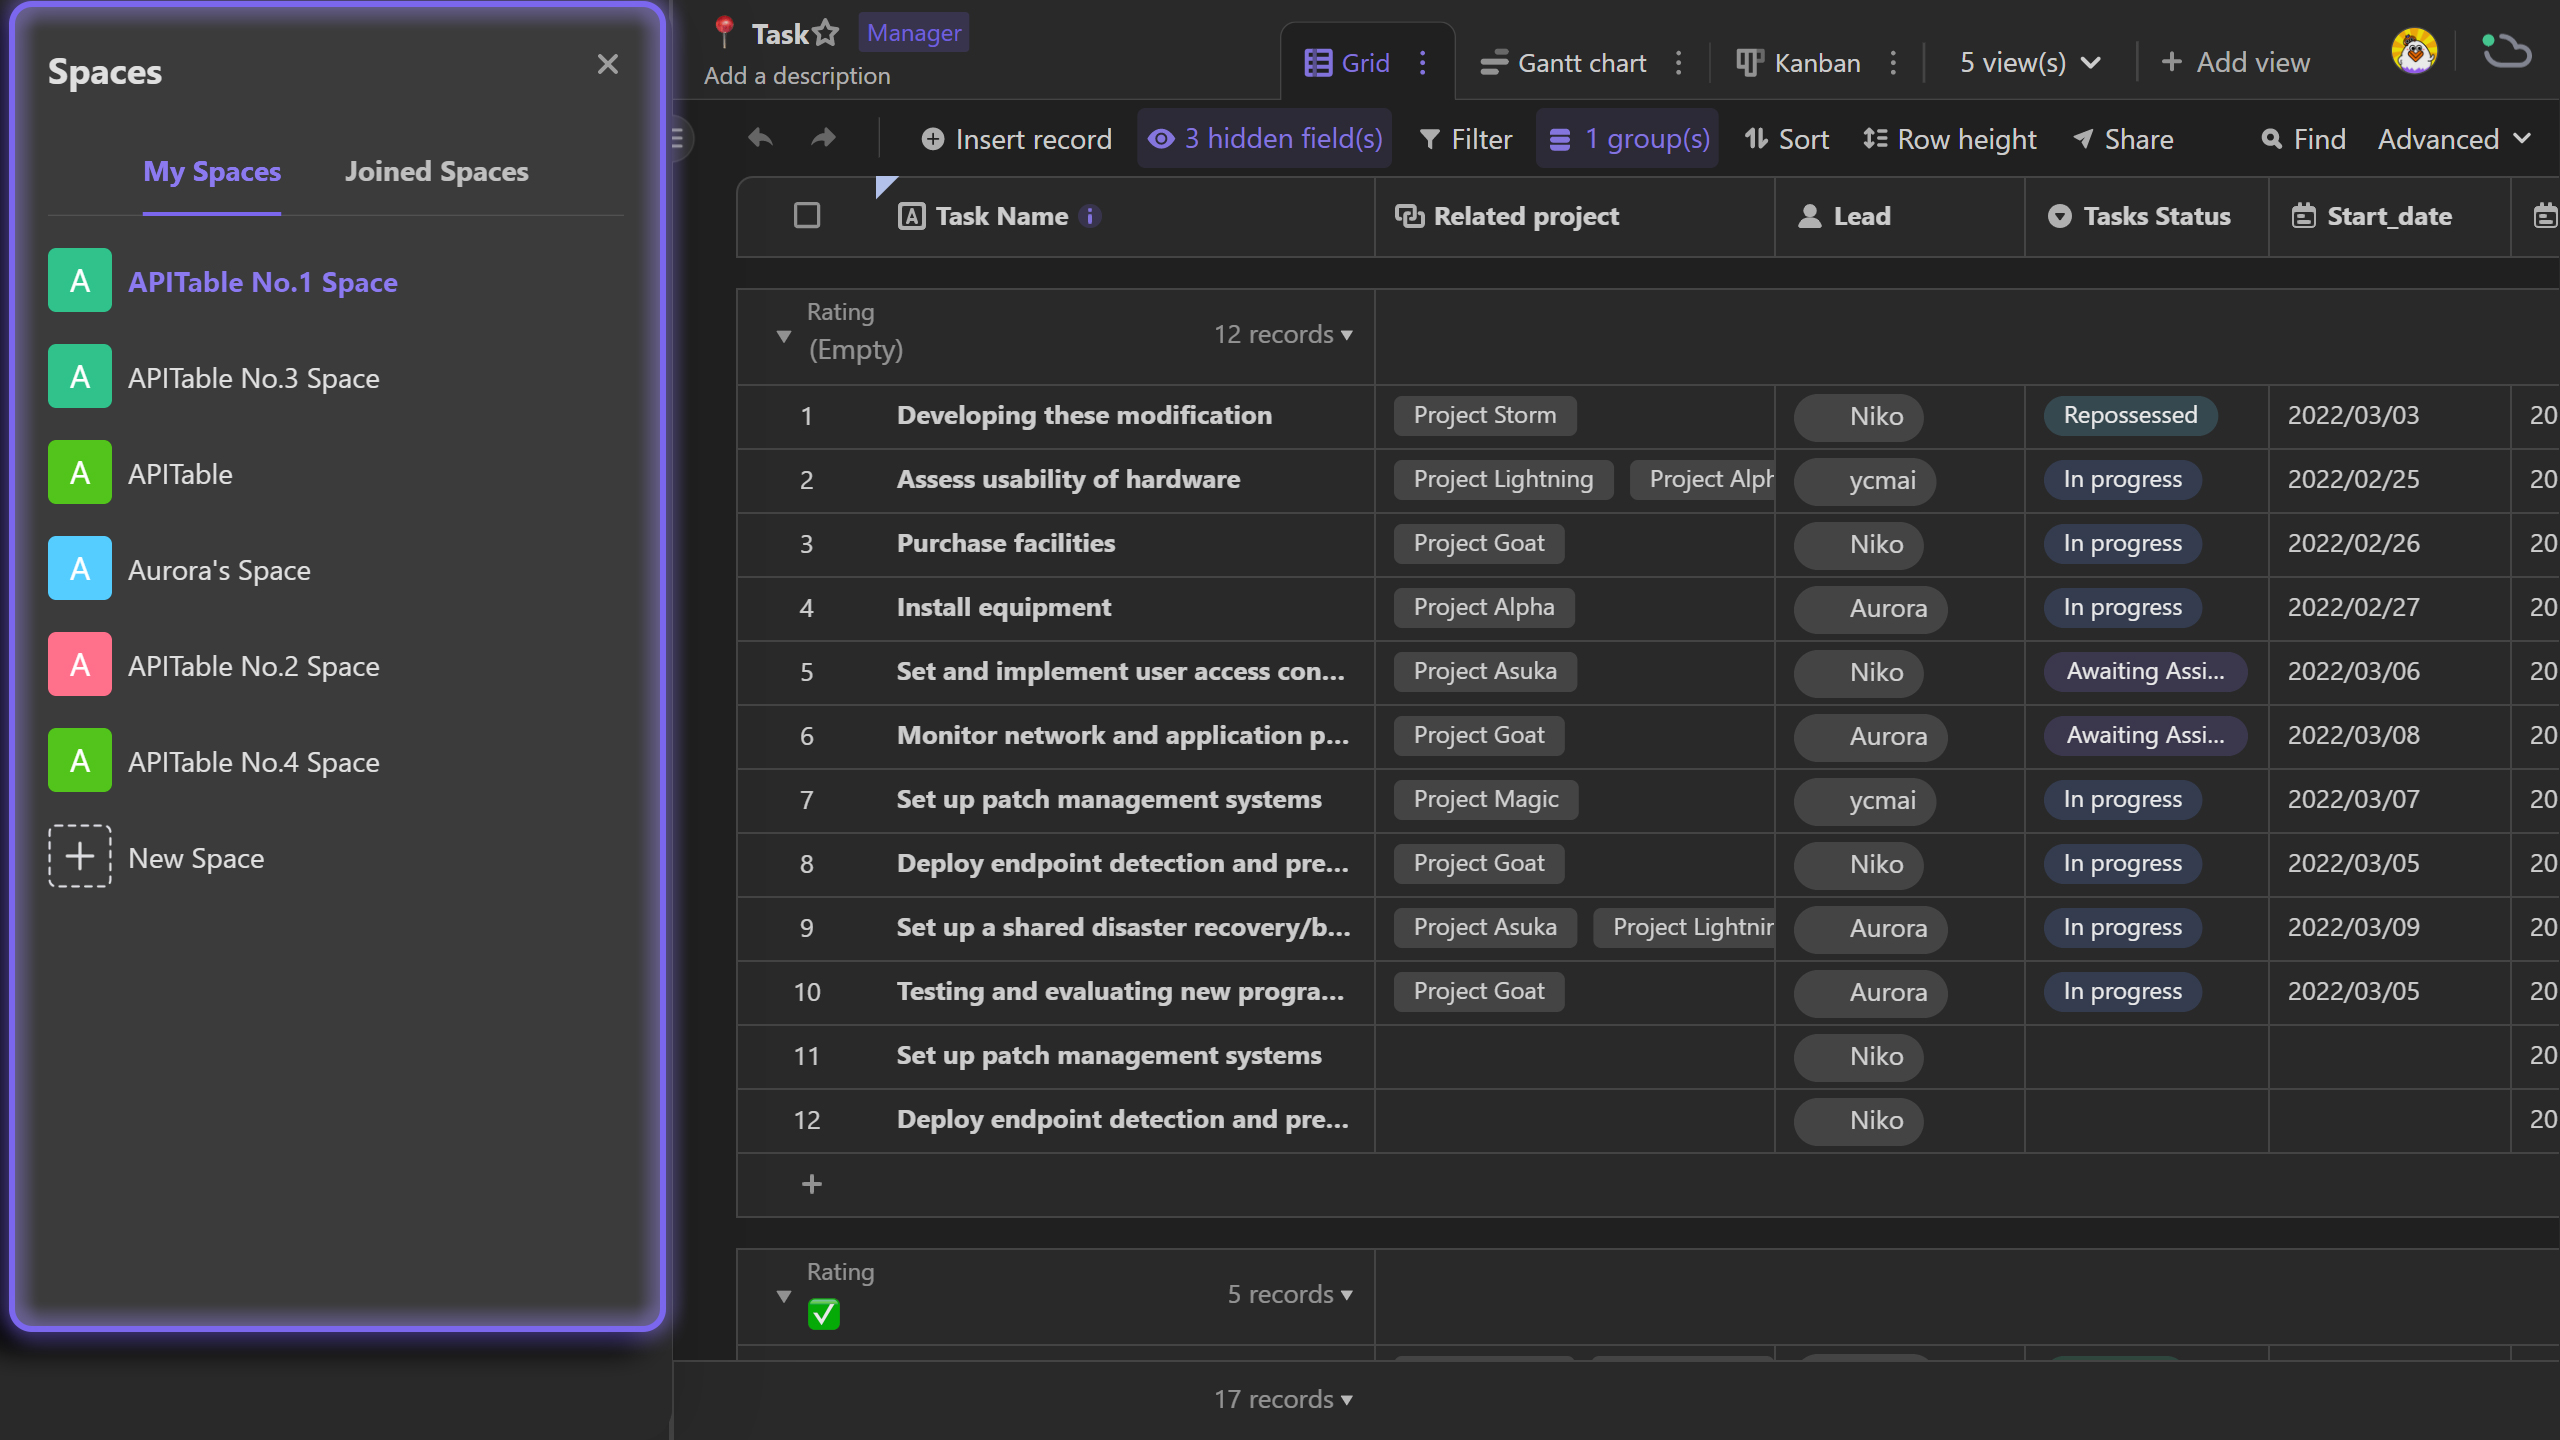Open APITable No.1 Space

click(x=336, y=282)
